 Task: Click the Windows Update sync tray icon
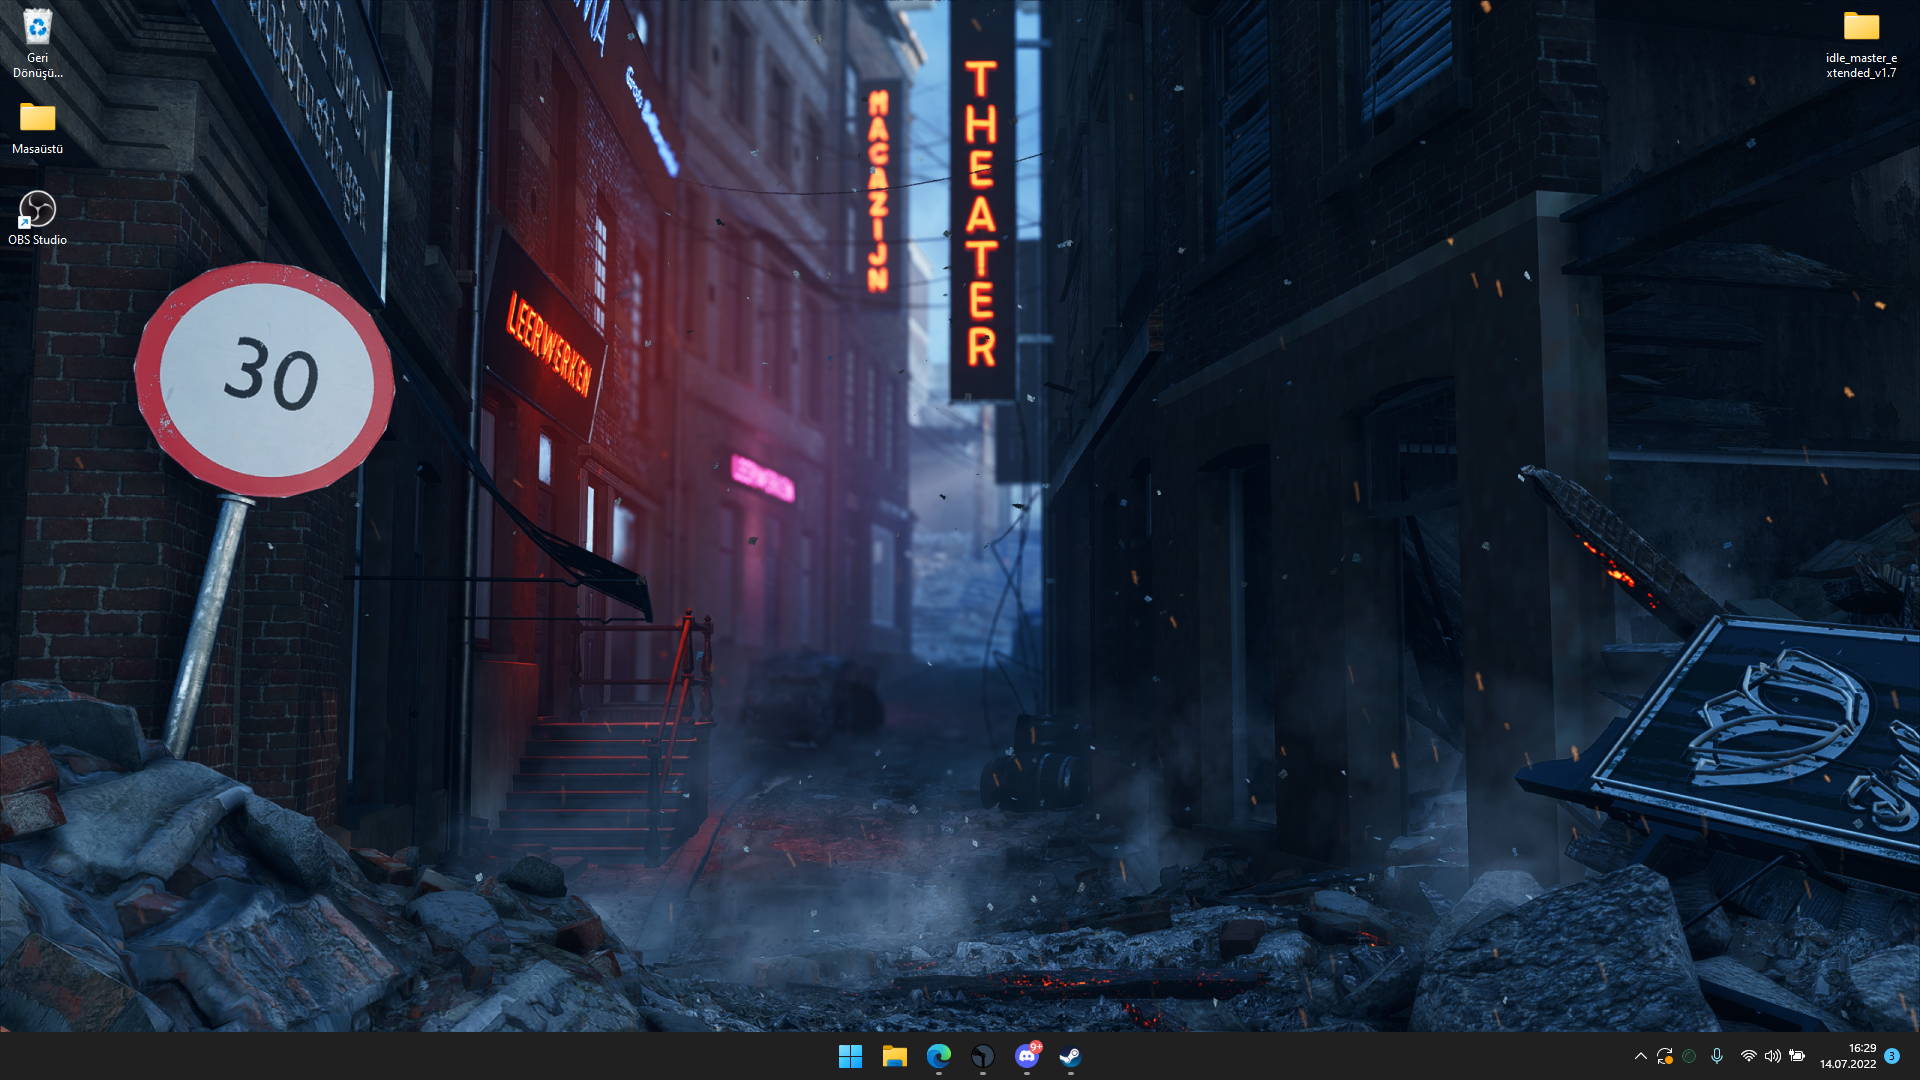tap(1664, 1056)
